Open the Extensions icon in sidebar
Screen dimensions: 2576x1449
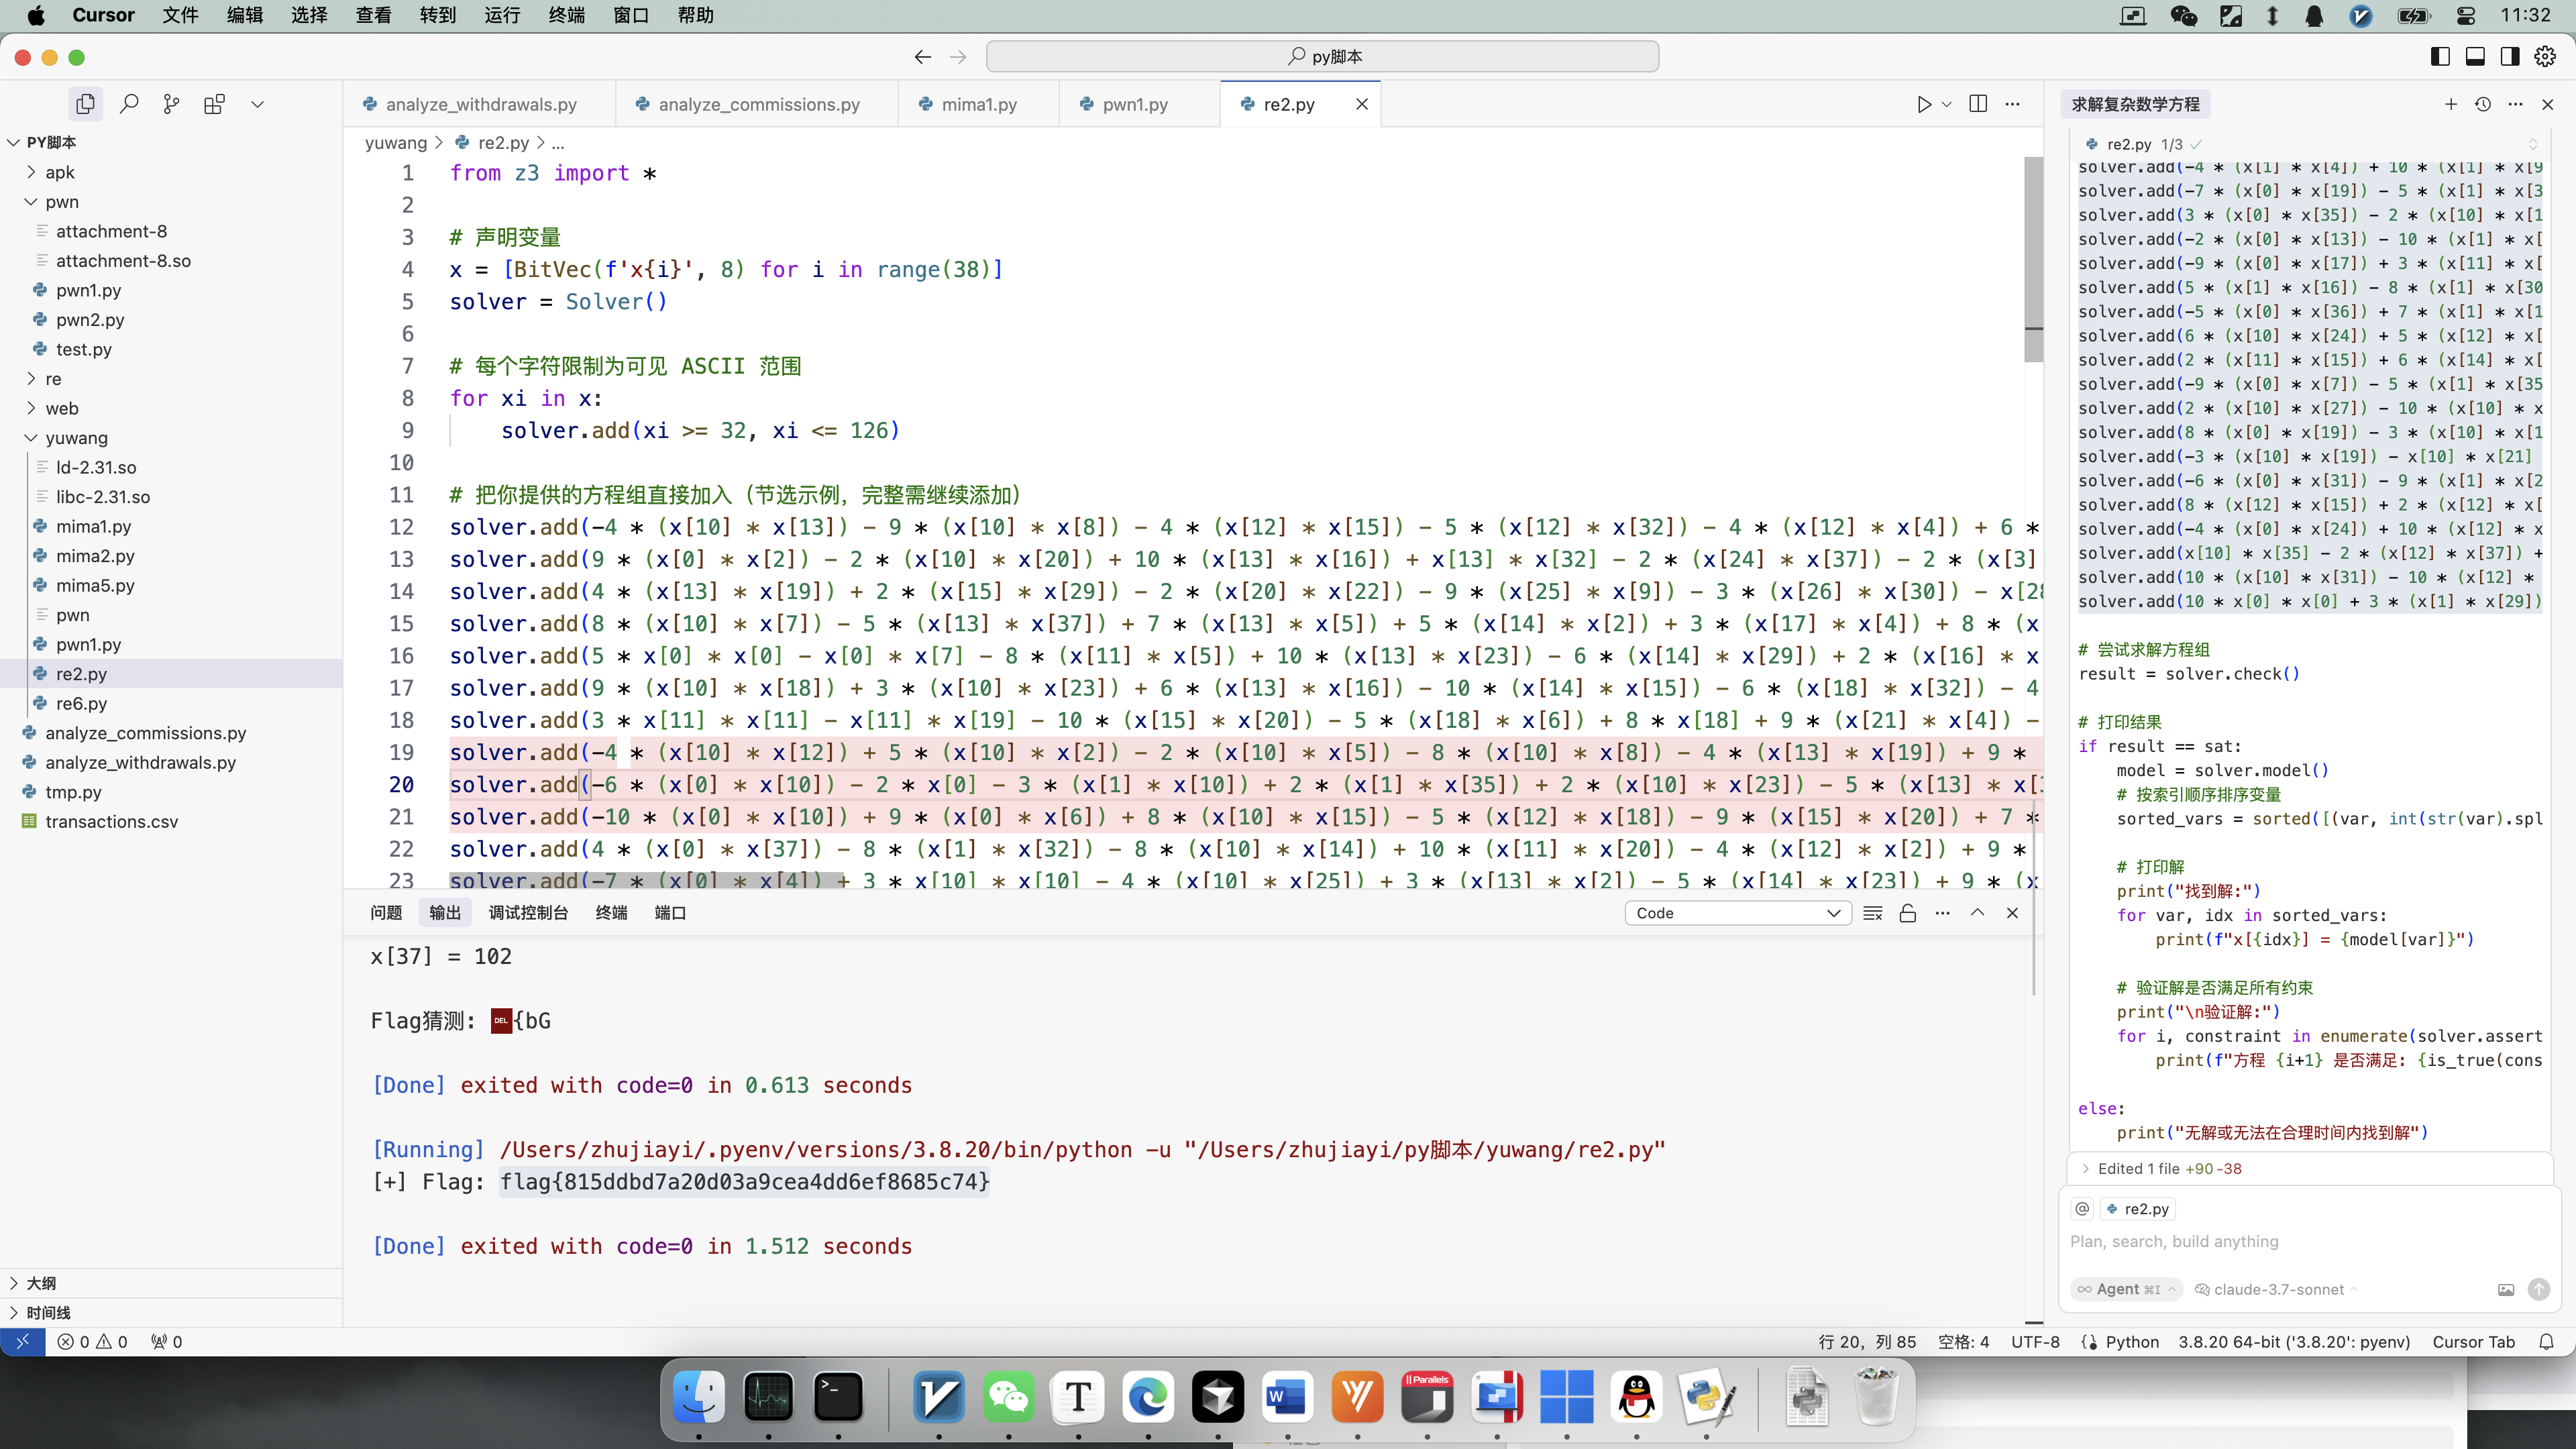(214, 104)
